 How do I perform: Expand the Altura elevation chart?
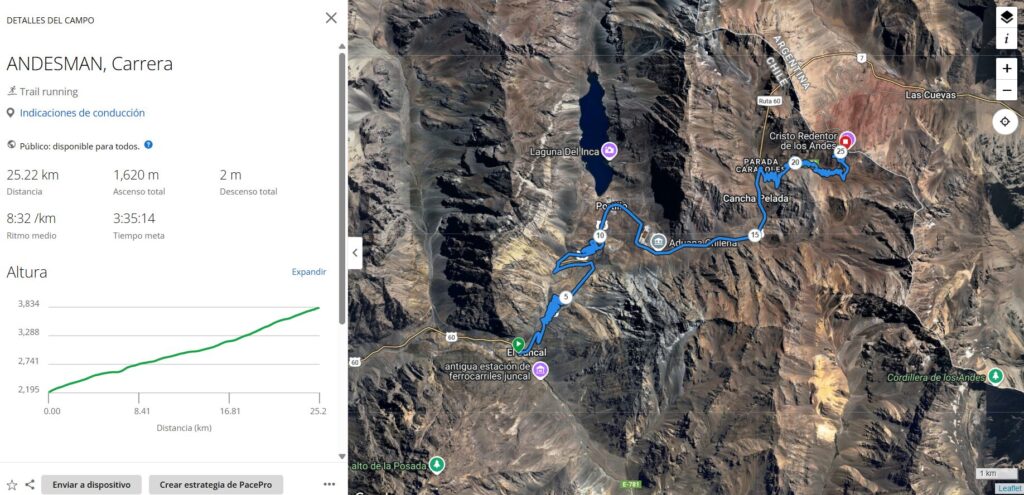309,272
